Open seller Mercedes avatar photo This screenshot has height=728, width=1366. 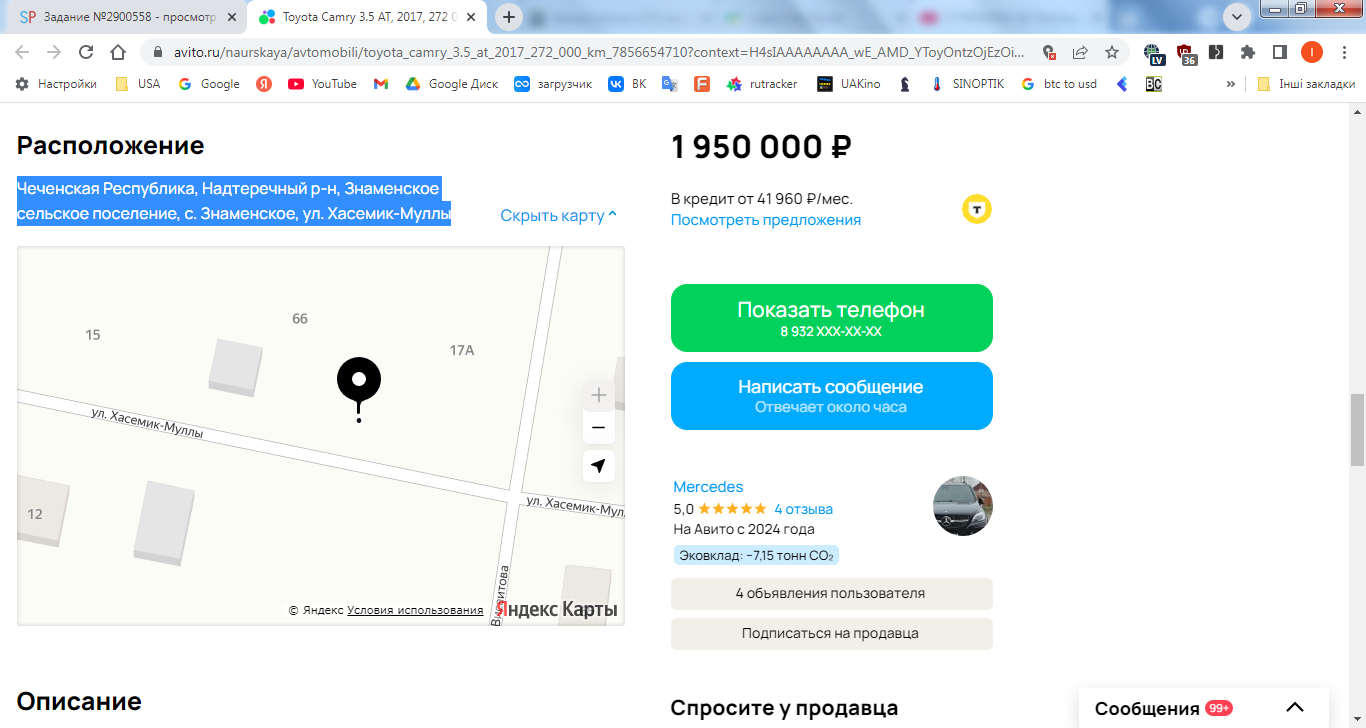coord(963,506)
